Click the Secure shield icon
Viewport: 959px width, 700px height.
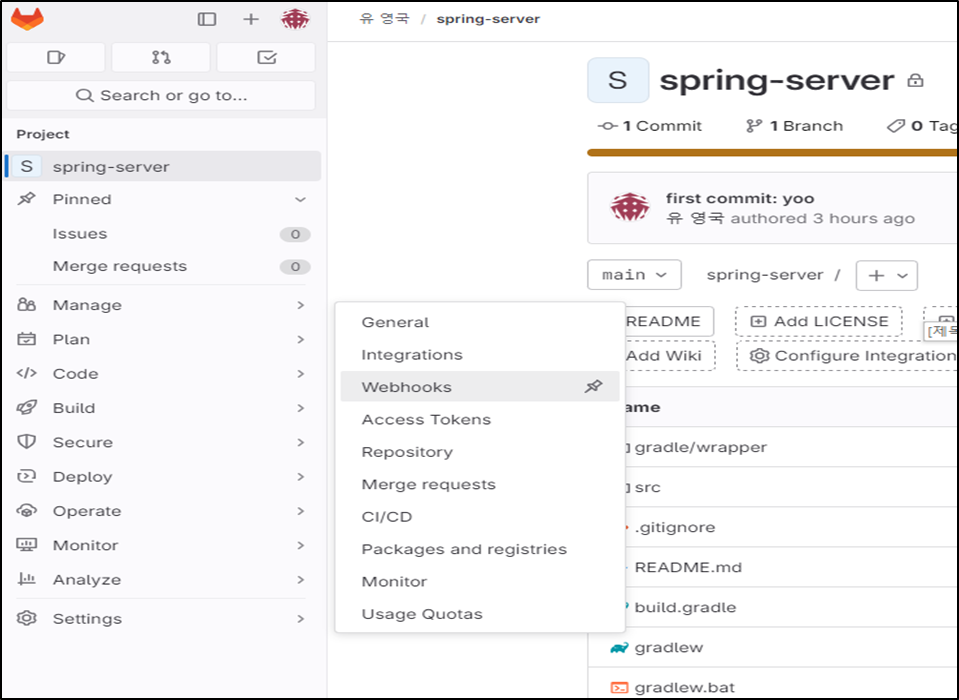tap(26, 441)
